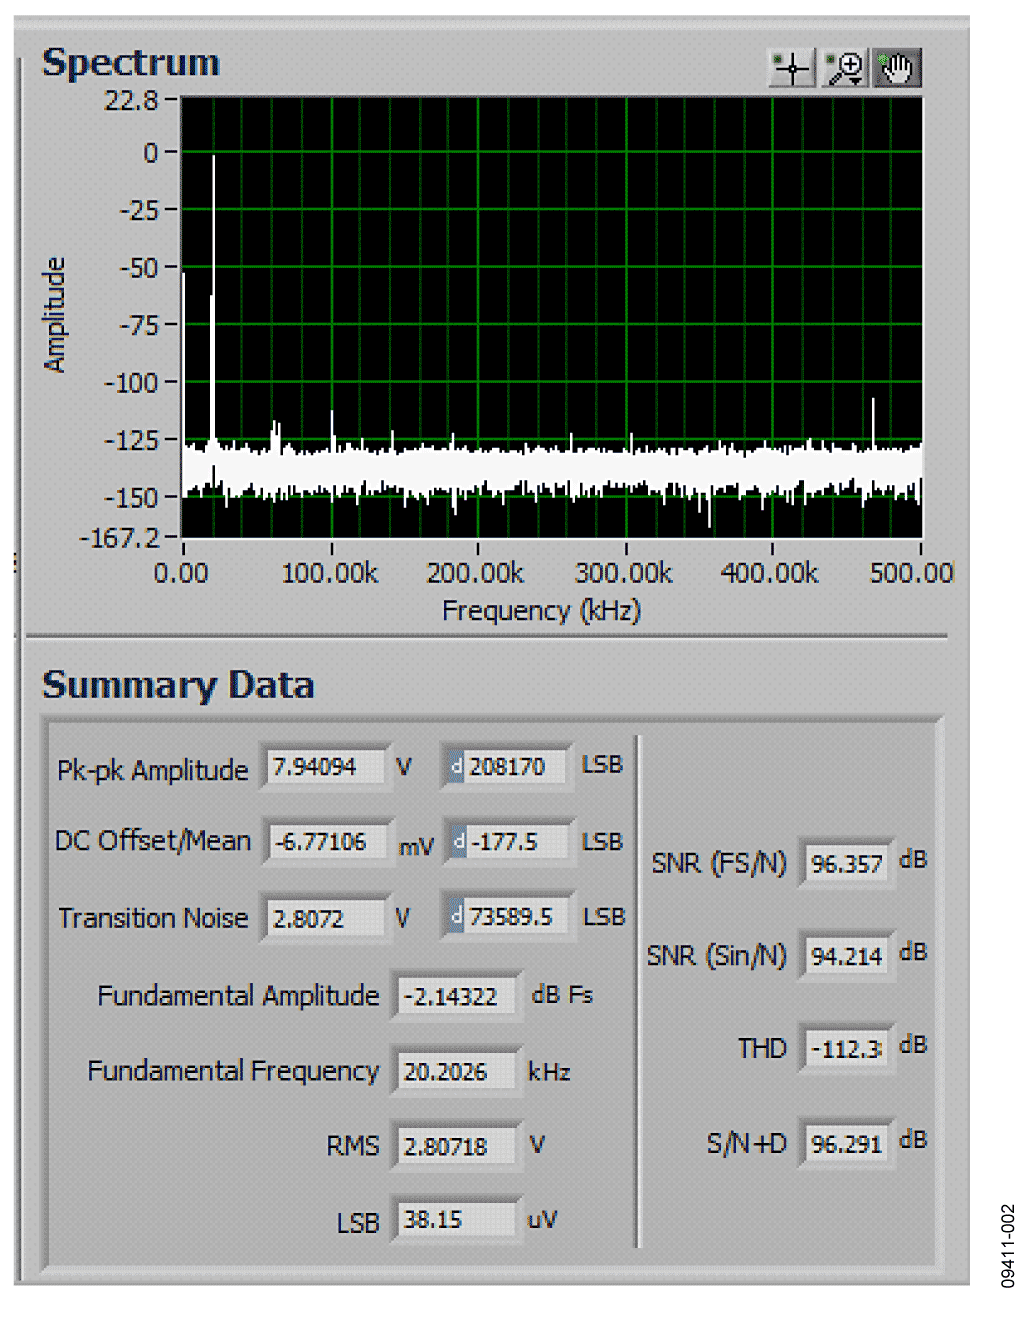Click the S/N+D value field 96.291
The width and height of the screenshot is (1024, 1322).
pyautogui.click(x=847, y=1144)
